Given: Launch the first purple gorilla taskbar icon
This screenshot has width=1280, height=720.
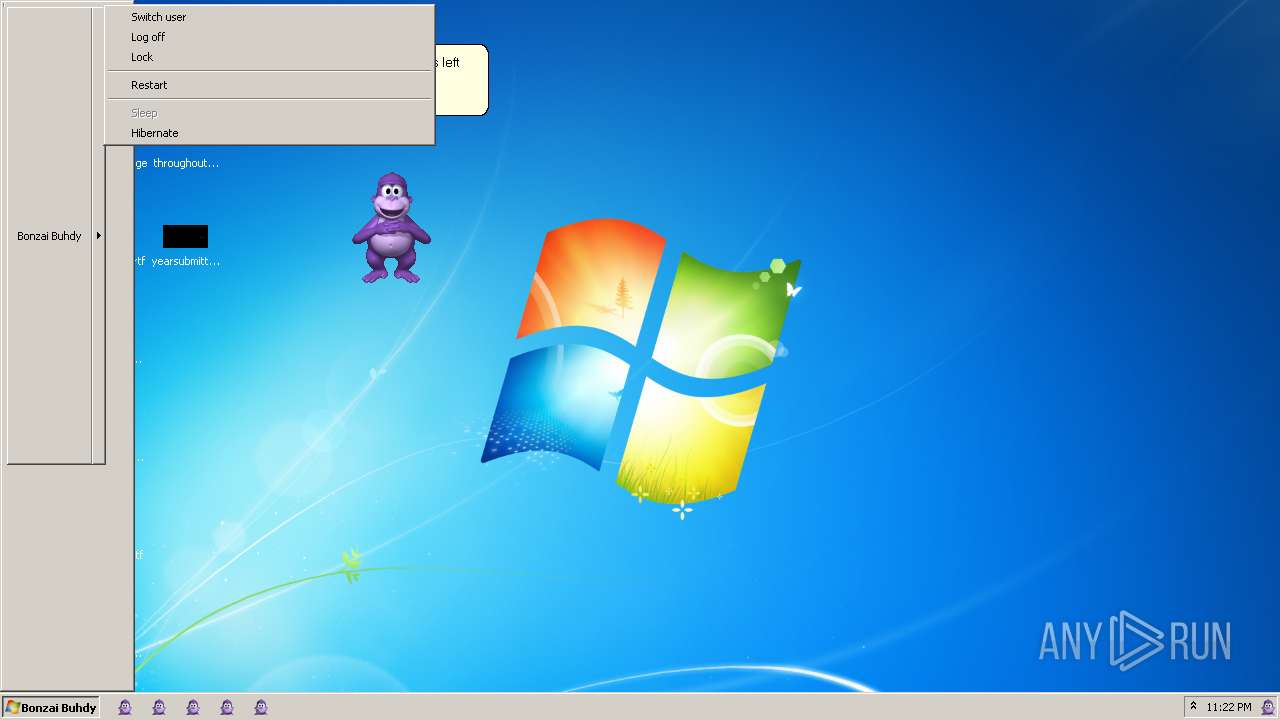Looking at the screenshot, I should click(125, 707).
